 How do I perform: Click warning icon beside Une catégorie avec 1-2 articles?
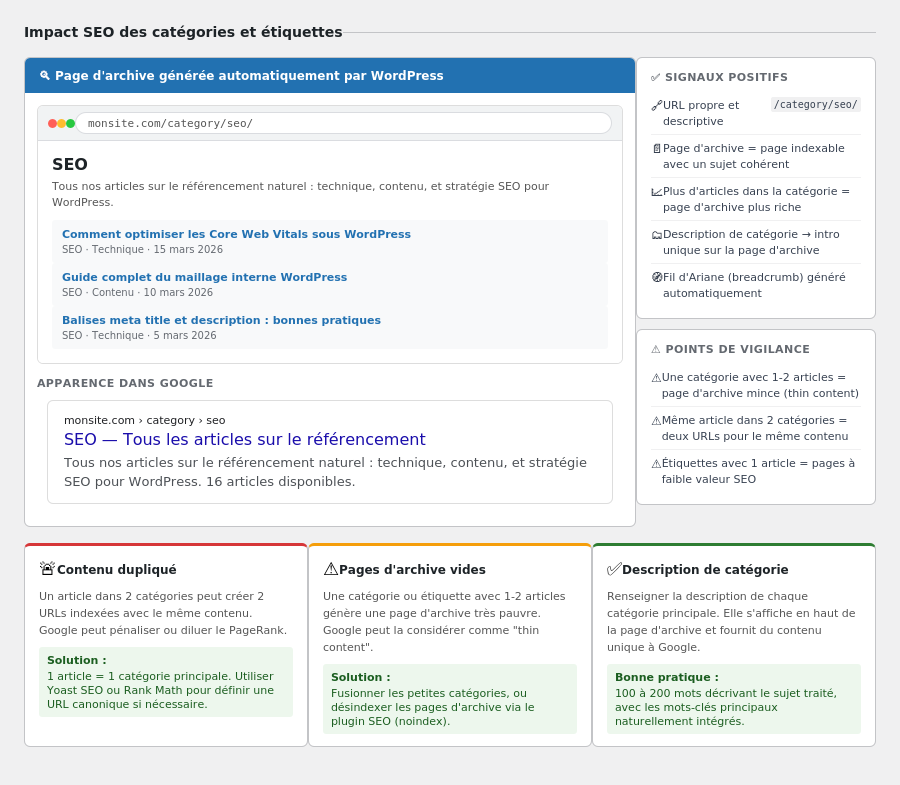(656, 378)
